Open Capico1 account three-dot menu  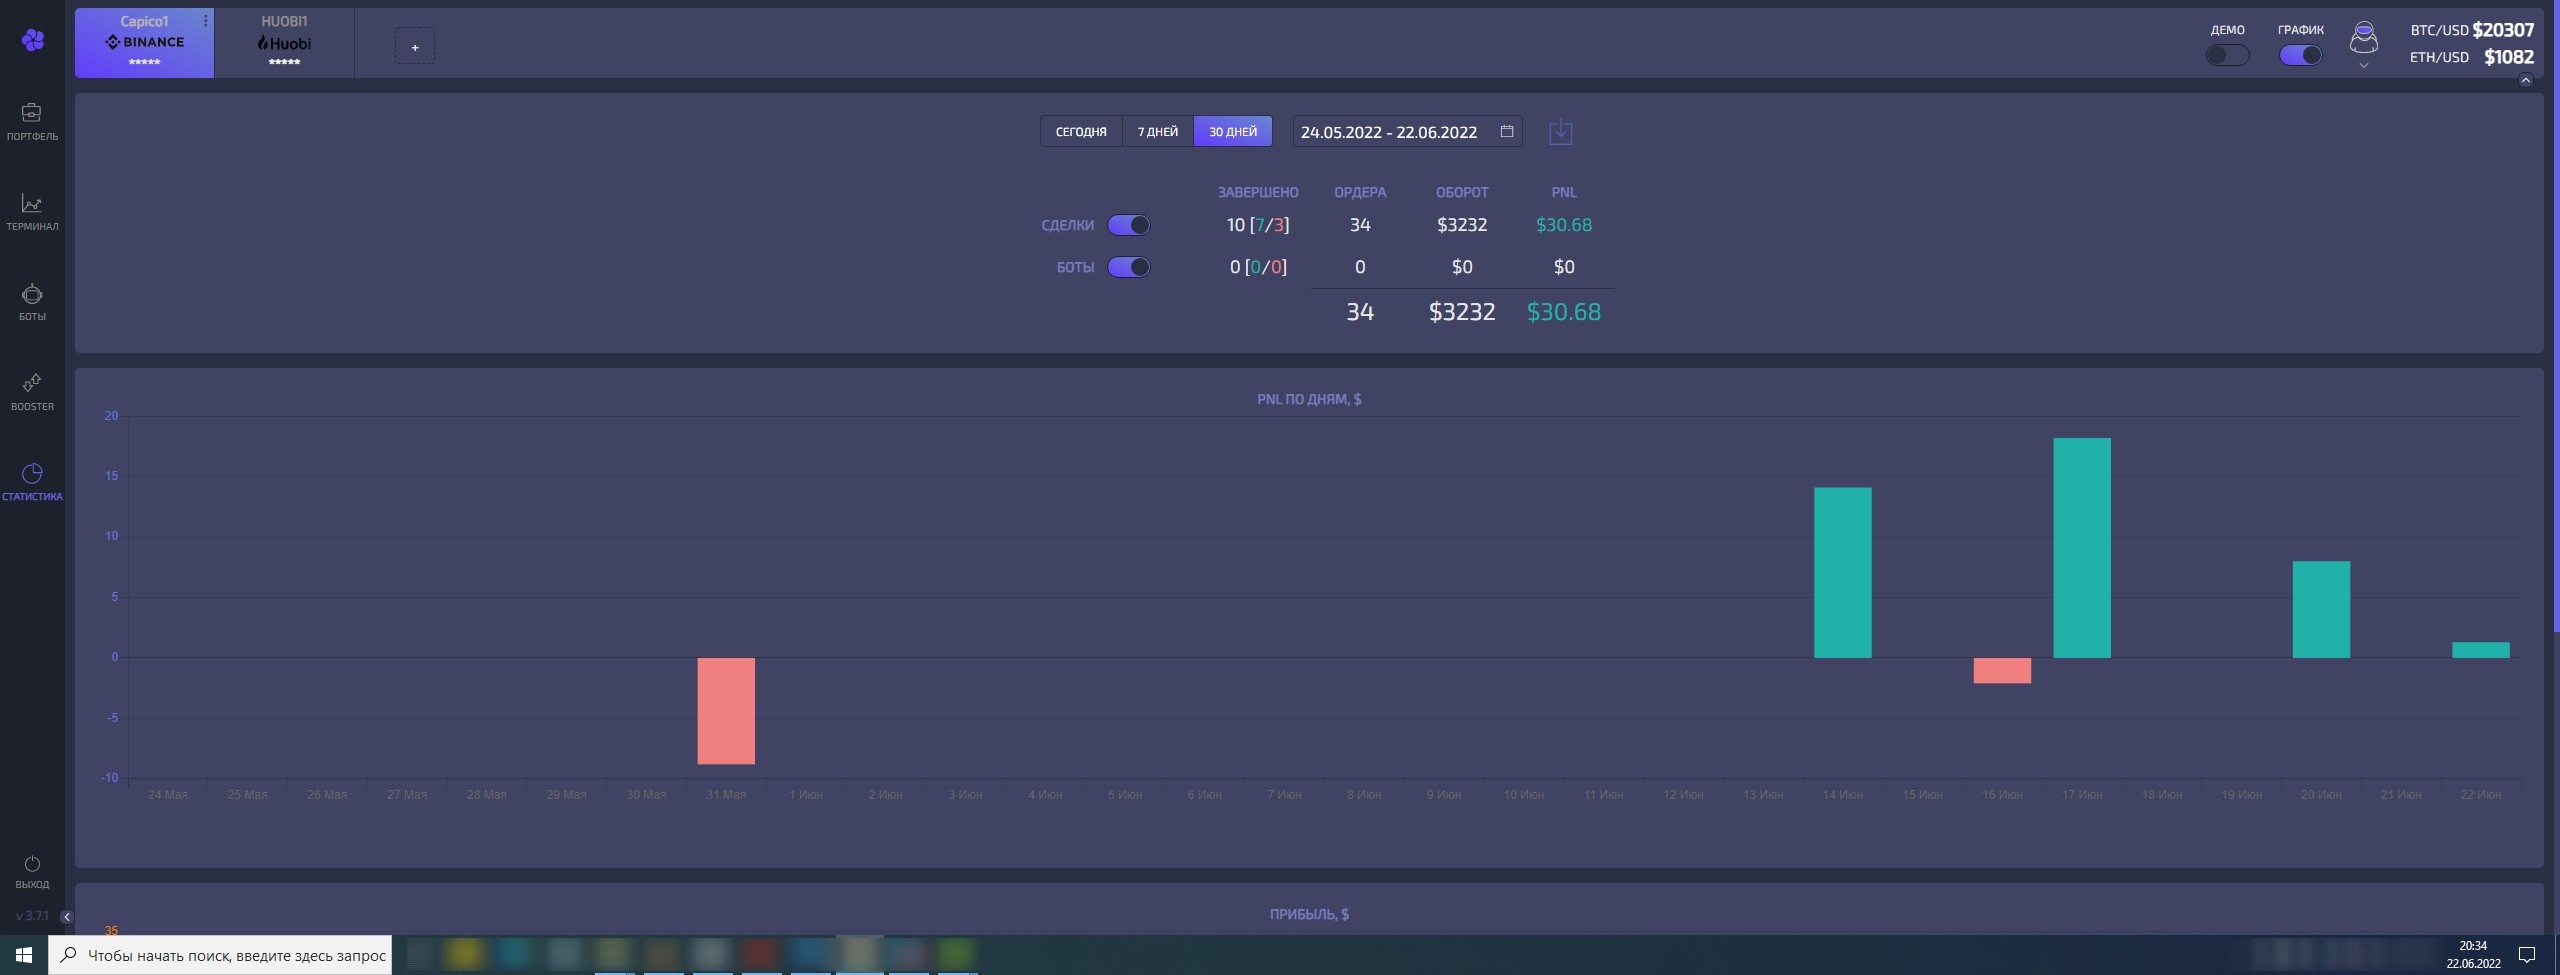[206, 21]
